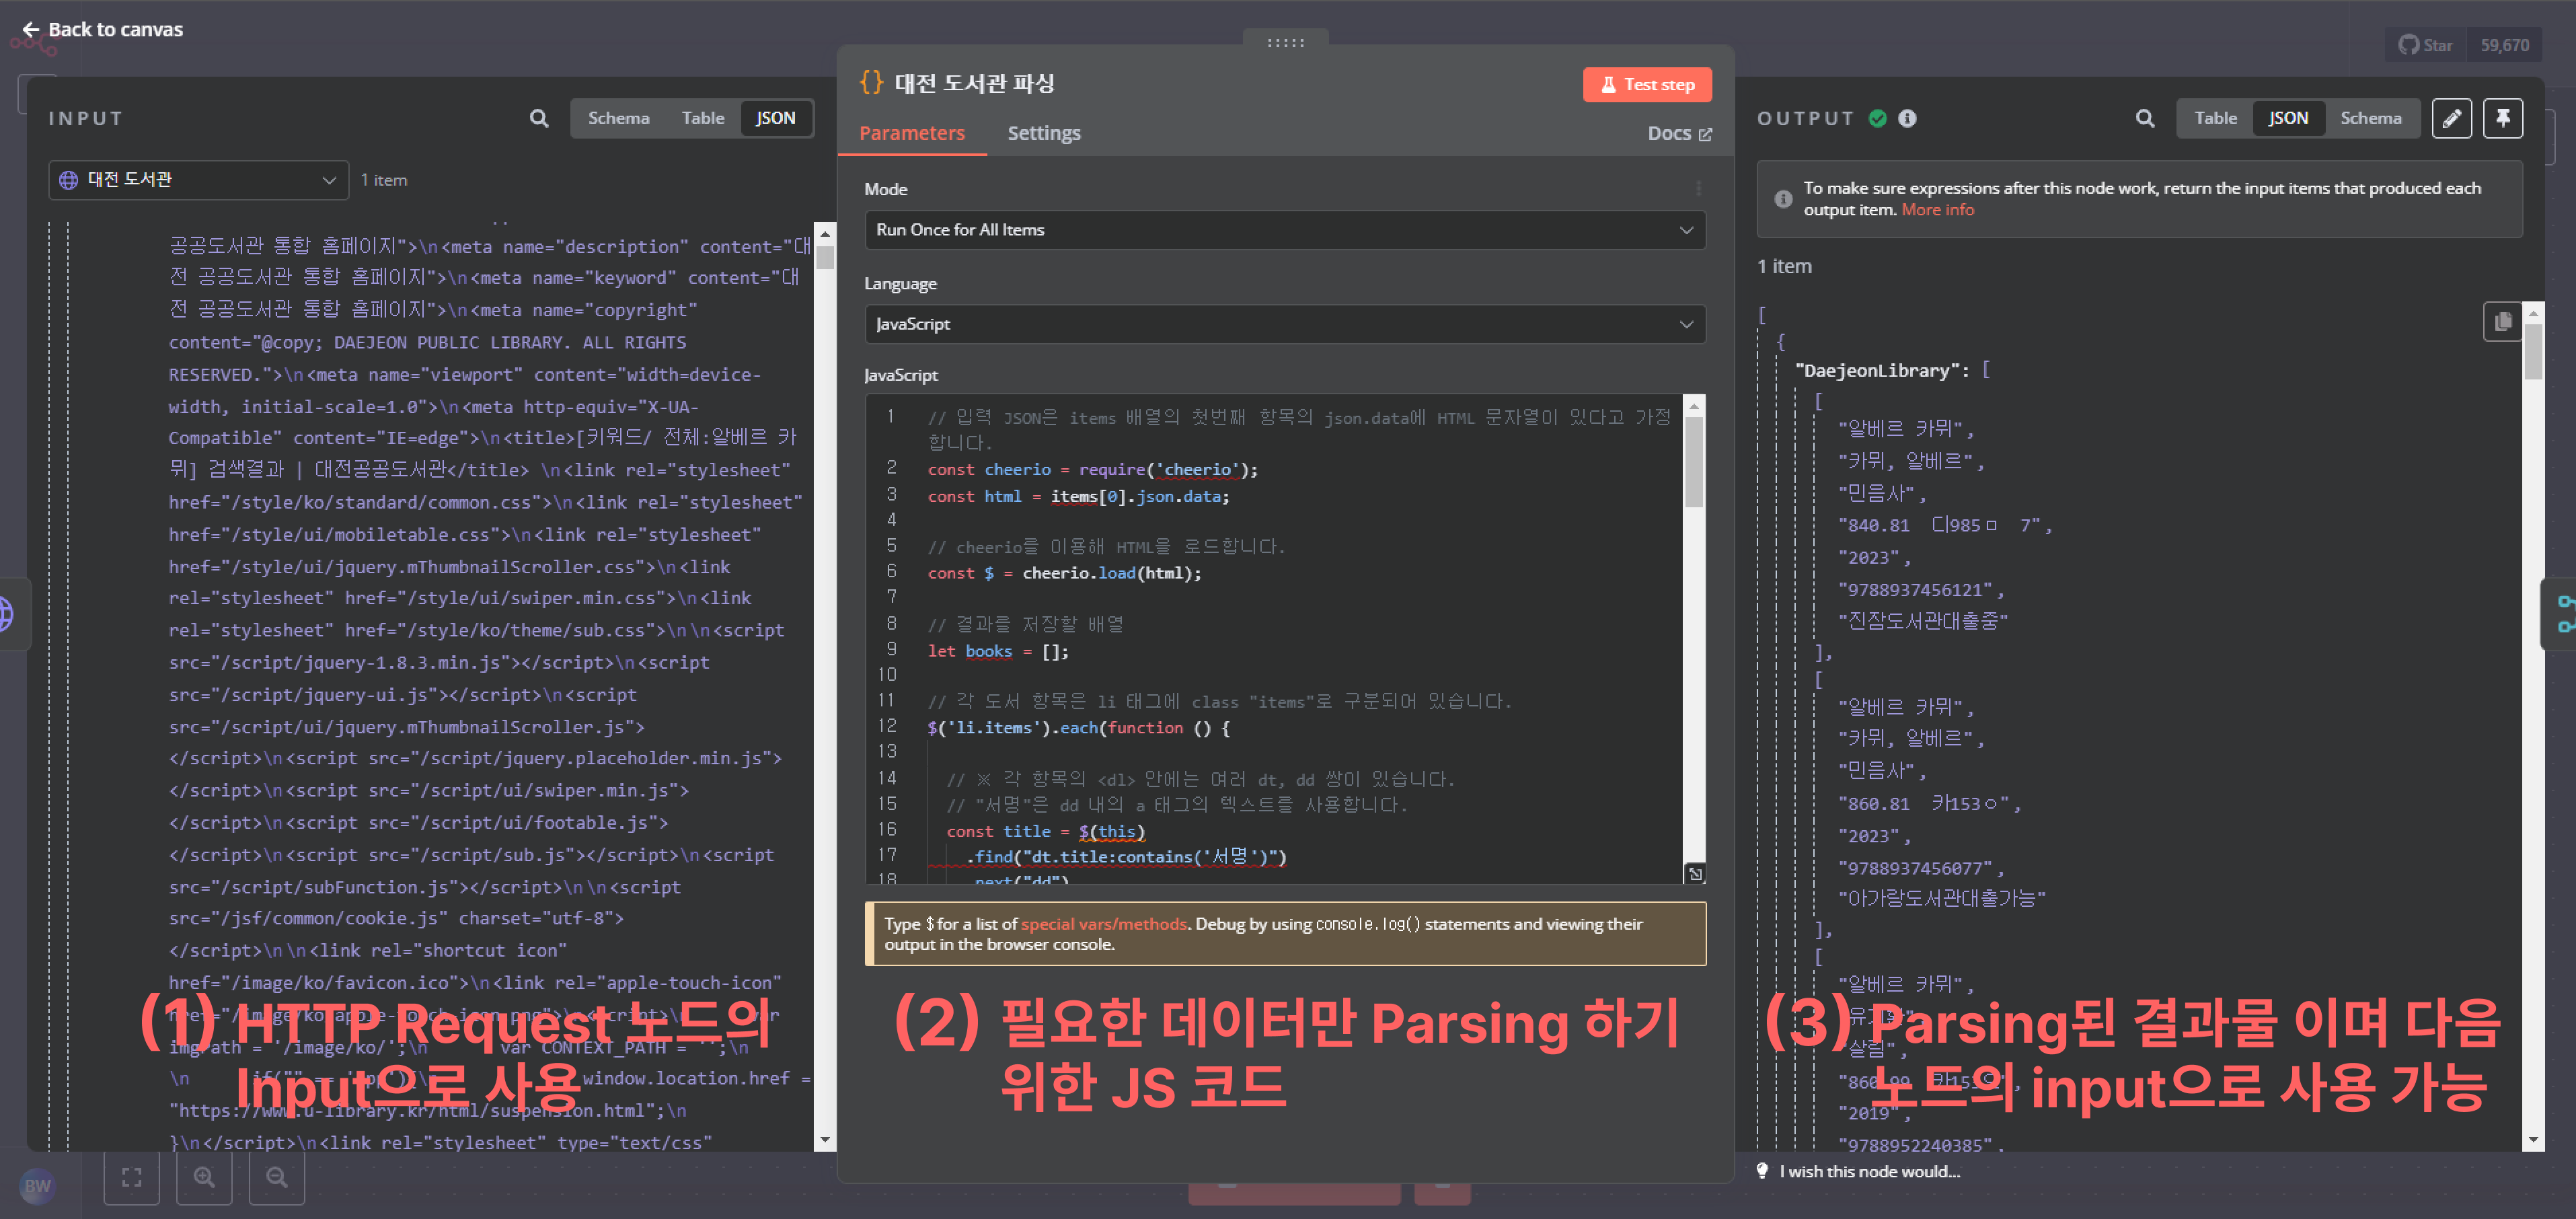Click code line cheerio.load(html)
2576x1219 pixels.
[1064, 573]
